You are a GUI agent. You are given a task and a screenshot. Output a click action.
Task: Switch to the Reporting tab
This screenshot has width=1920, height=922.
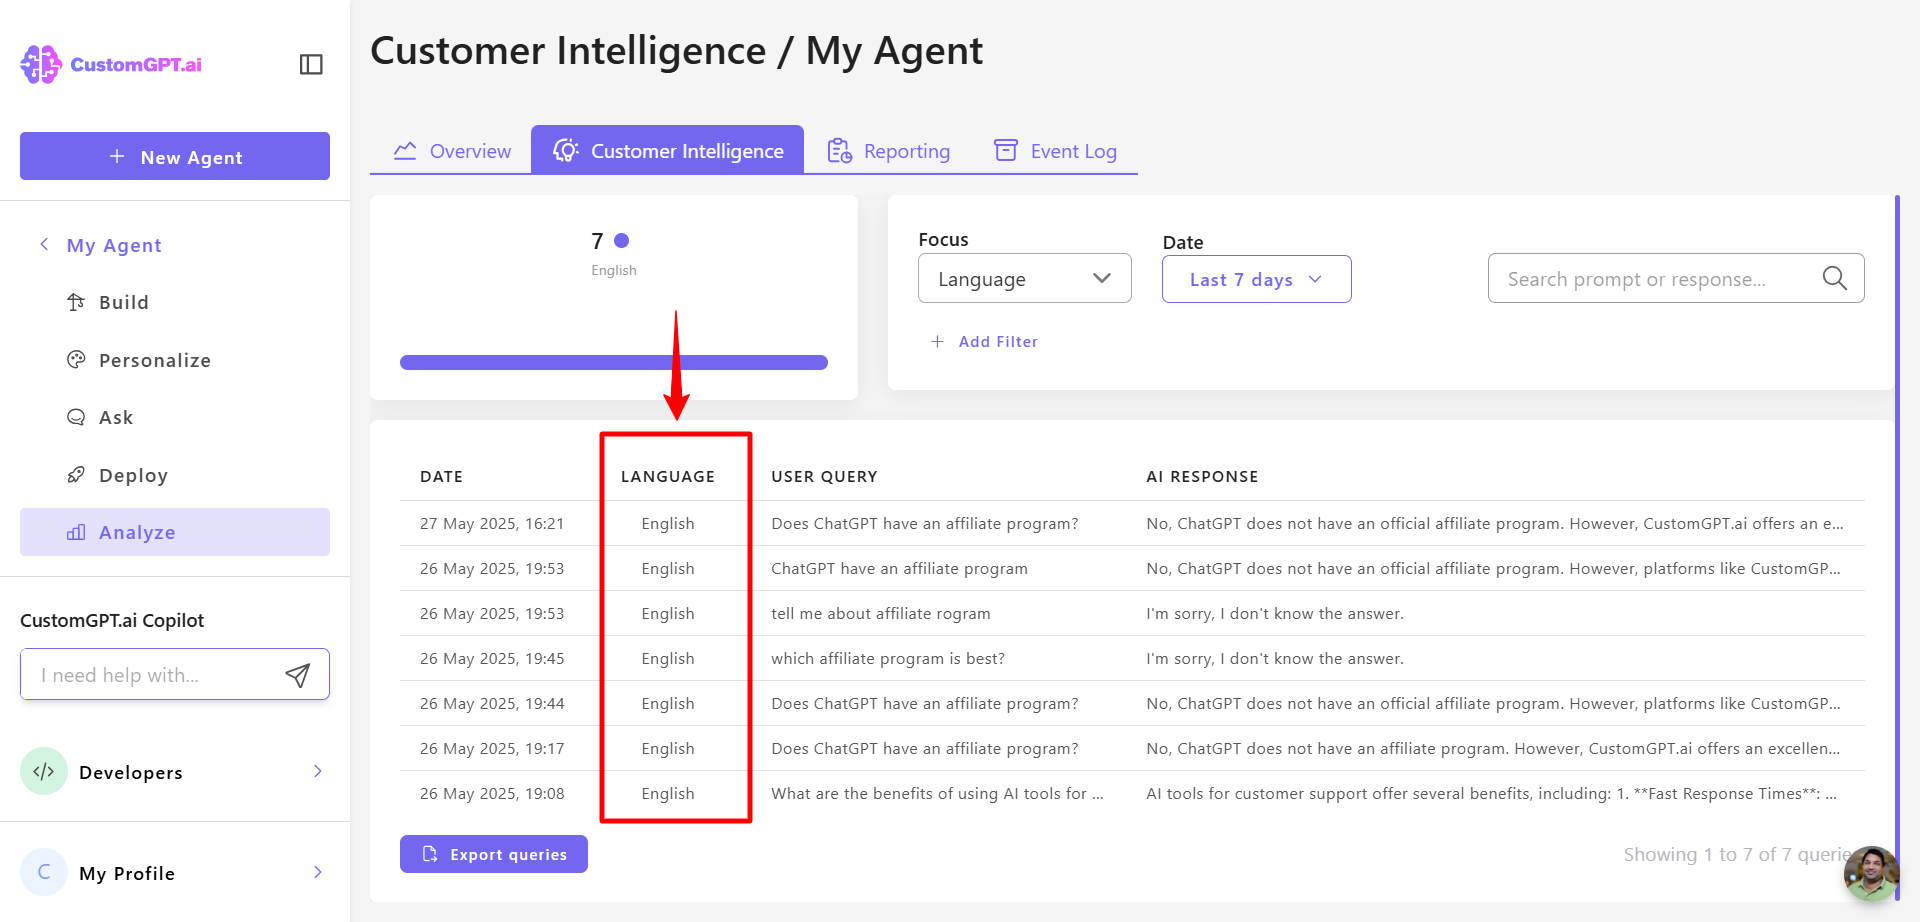click(x=888, y=151)
